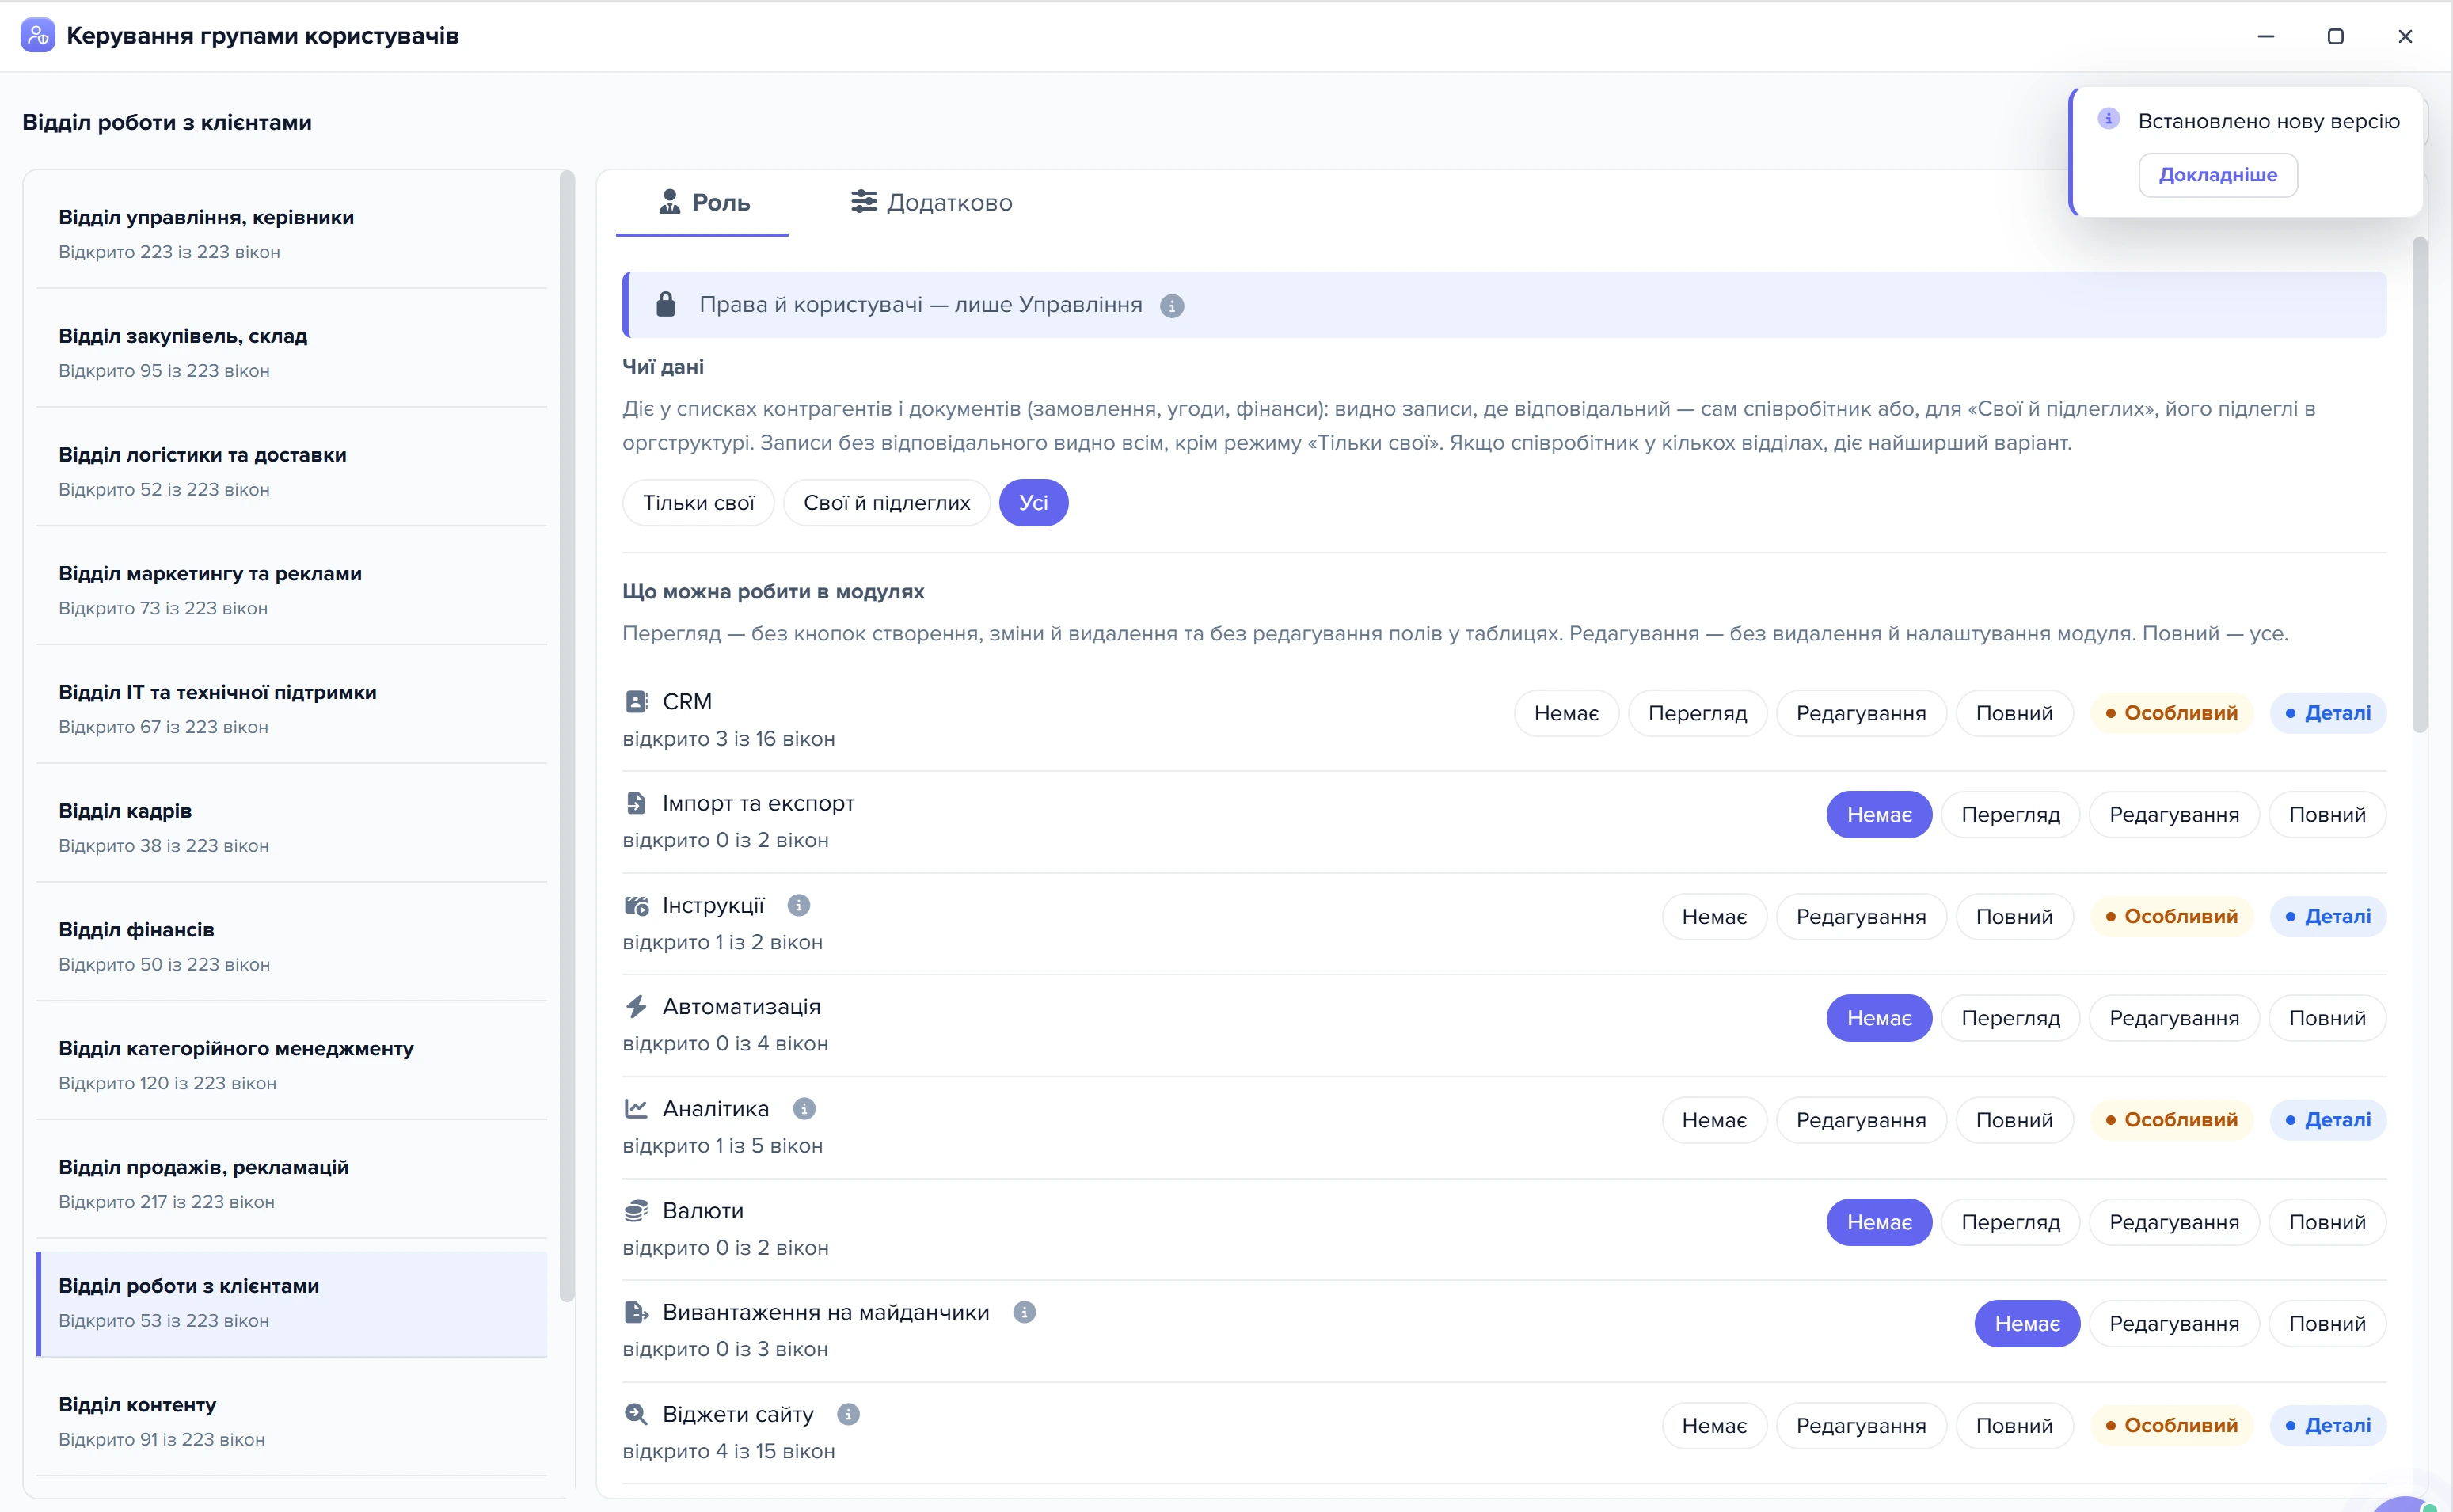
Task: Switch to the Додатково tab
Action: coord(931,203)
